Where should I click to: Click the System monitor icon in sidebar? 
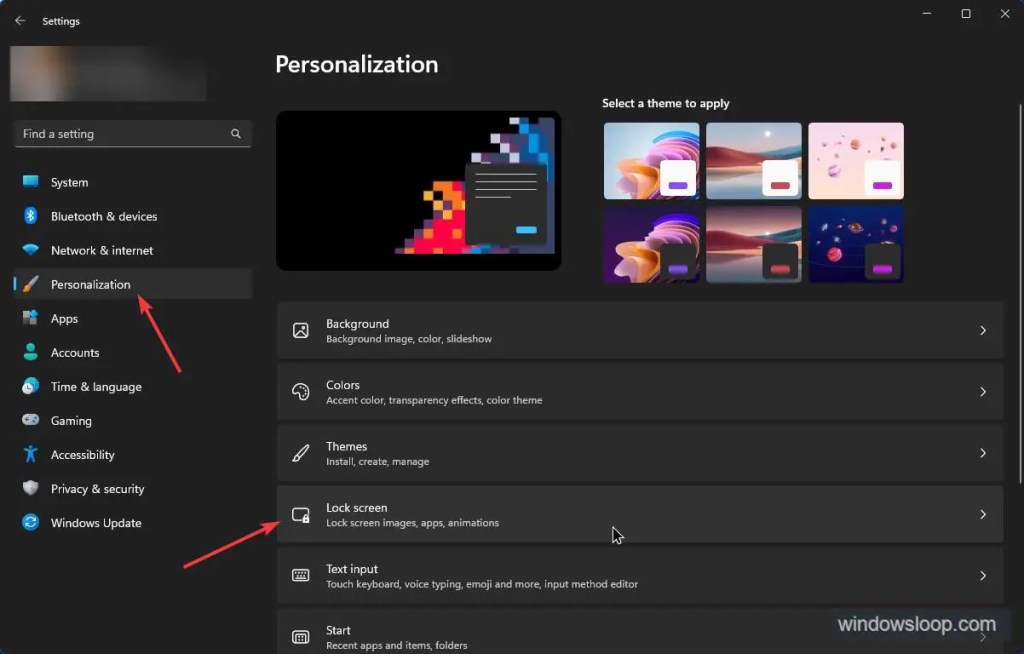point(31,182)
